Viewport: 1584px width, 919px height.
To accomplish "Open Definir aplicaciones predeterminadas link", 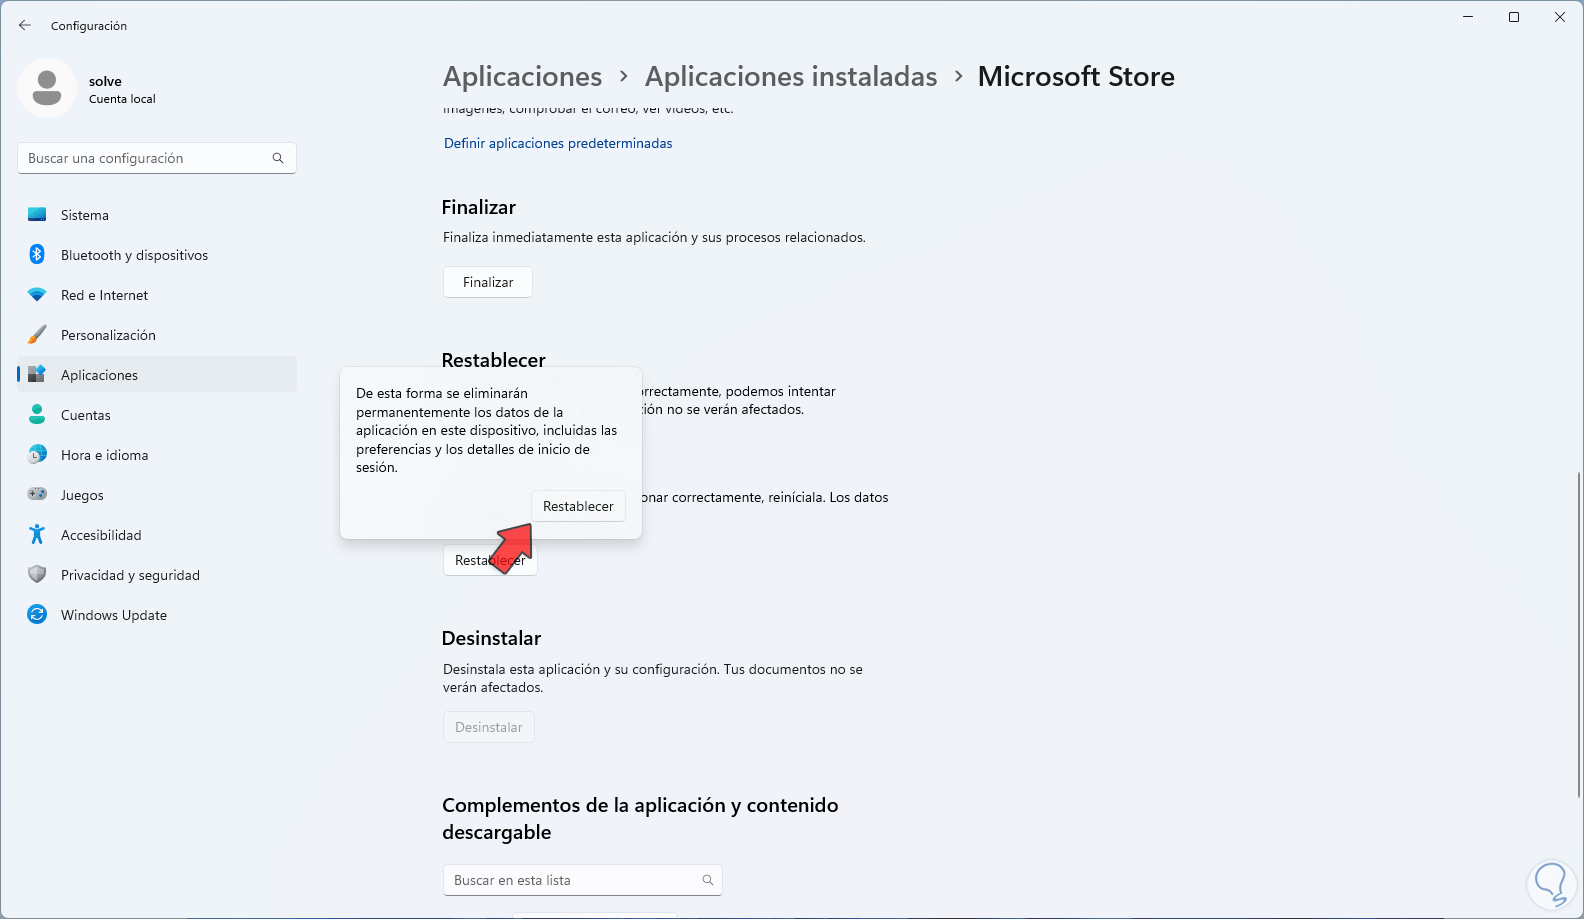I will tap(558, 143).
